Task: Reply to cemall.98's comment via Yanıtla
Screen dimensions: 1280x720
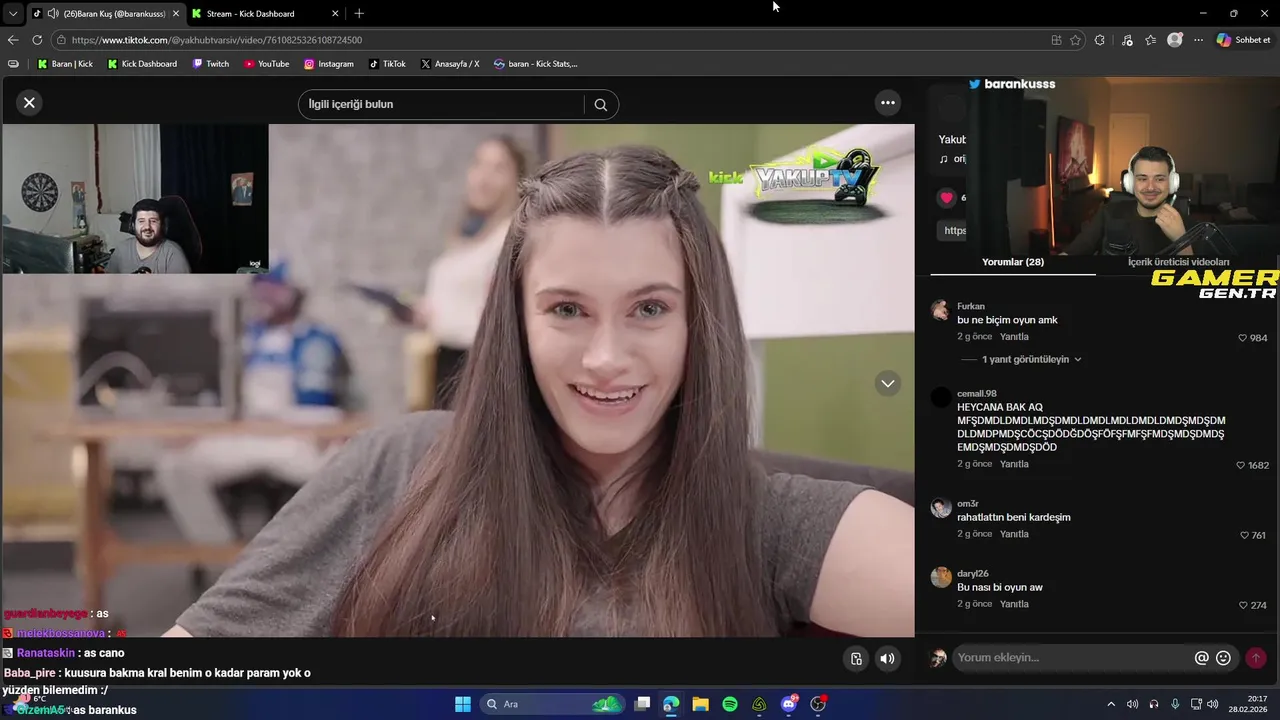Action: [x=1014, y=464]
